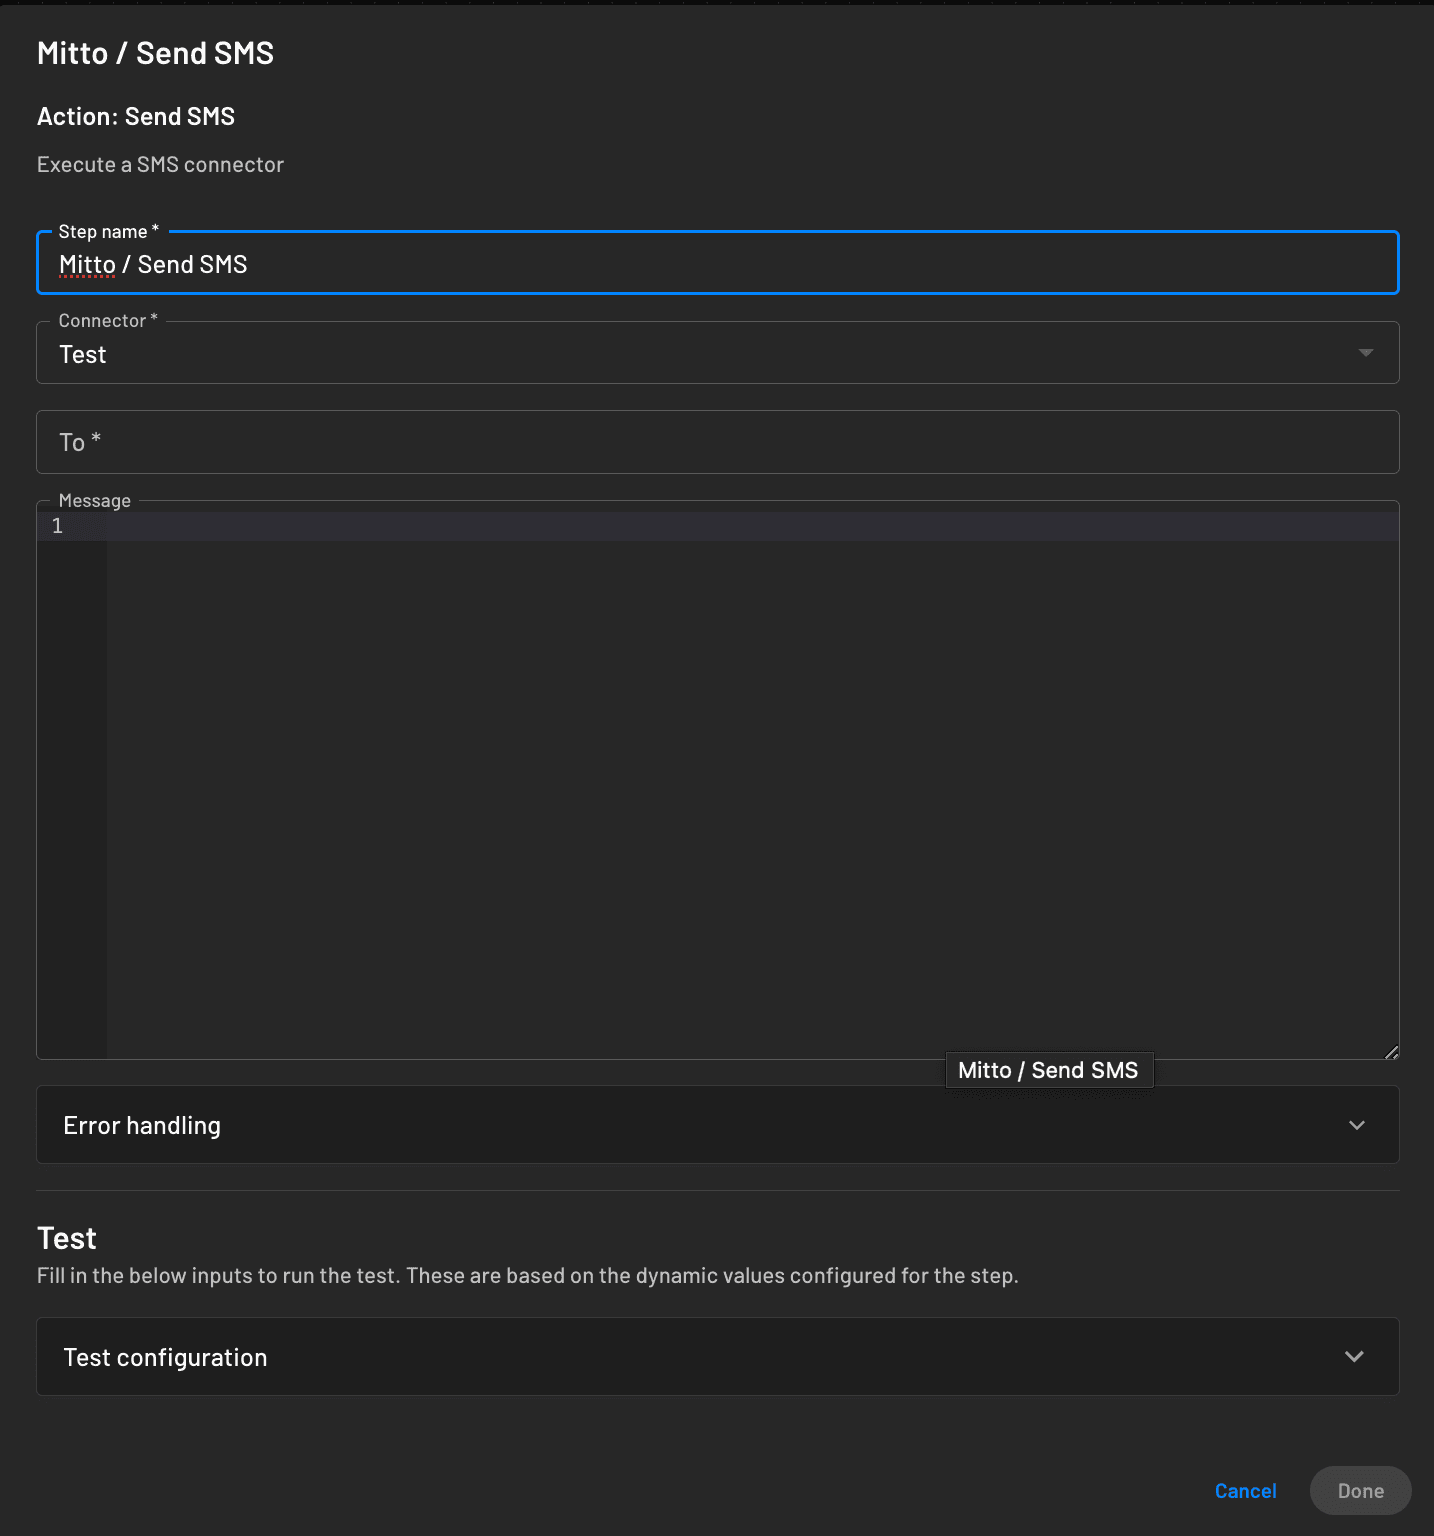Click line number 1 in Message editor

pyautogui.click(x=57, y=525)
